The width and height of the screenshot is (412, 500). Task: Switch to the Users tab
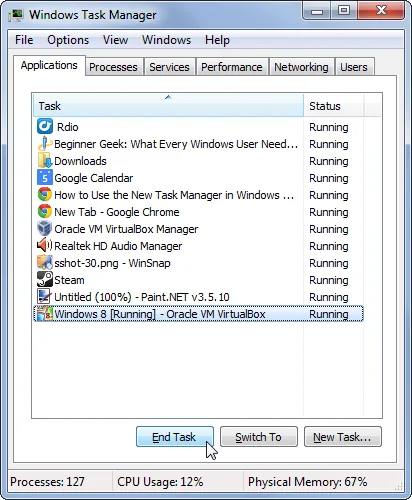354,67
